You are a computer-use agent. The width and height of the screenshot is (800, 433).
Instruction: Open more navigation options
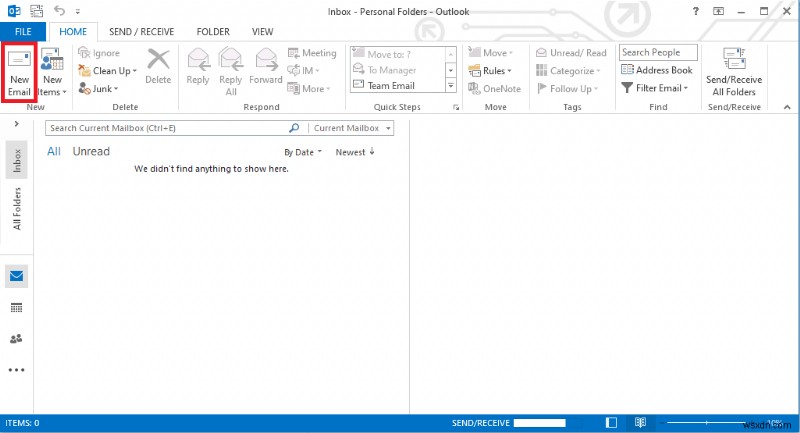16,370
